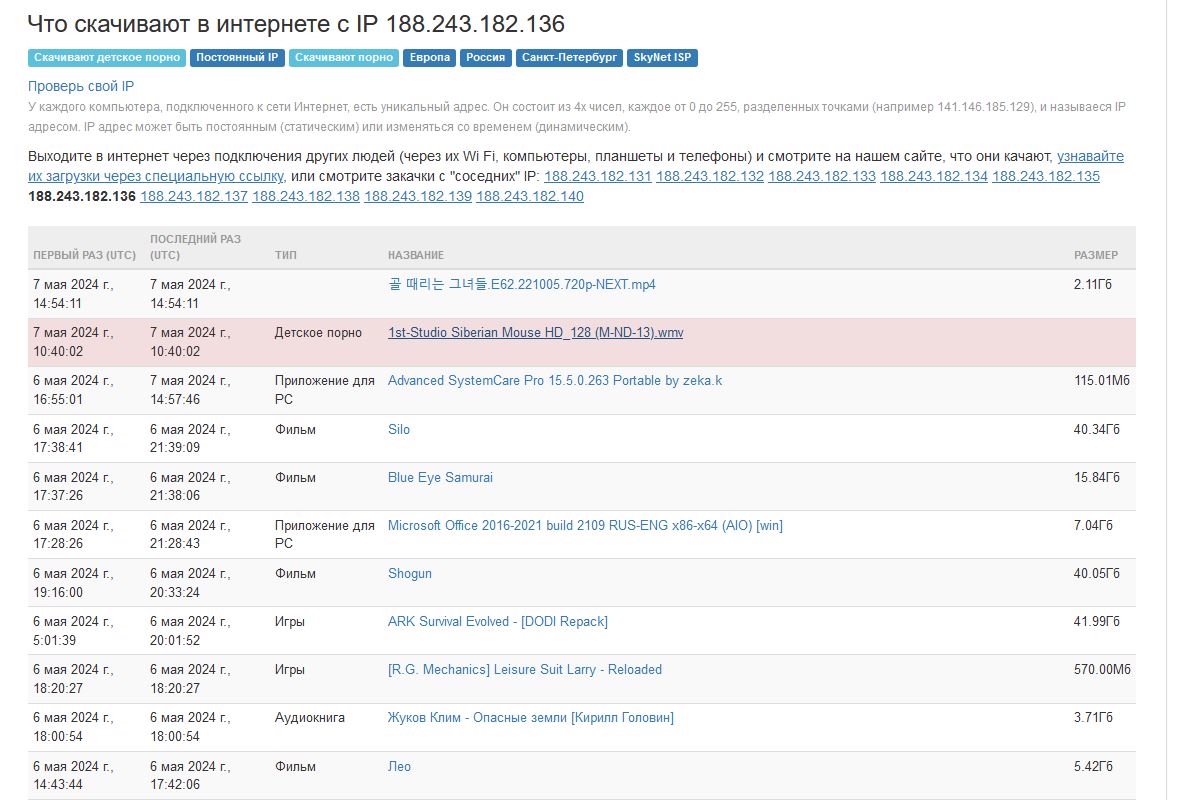This screenshot has height=800, width=1199.
Task: Open the Advanced SystemCare Pro 15.5.0.263 link
Action: point(554,380)
